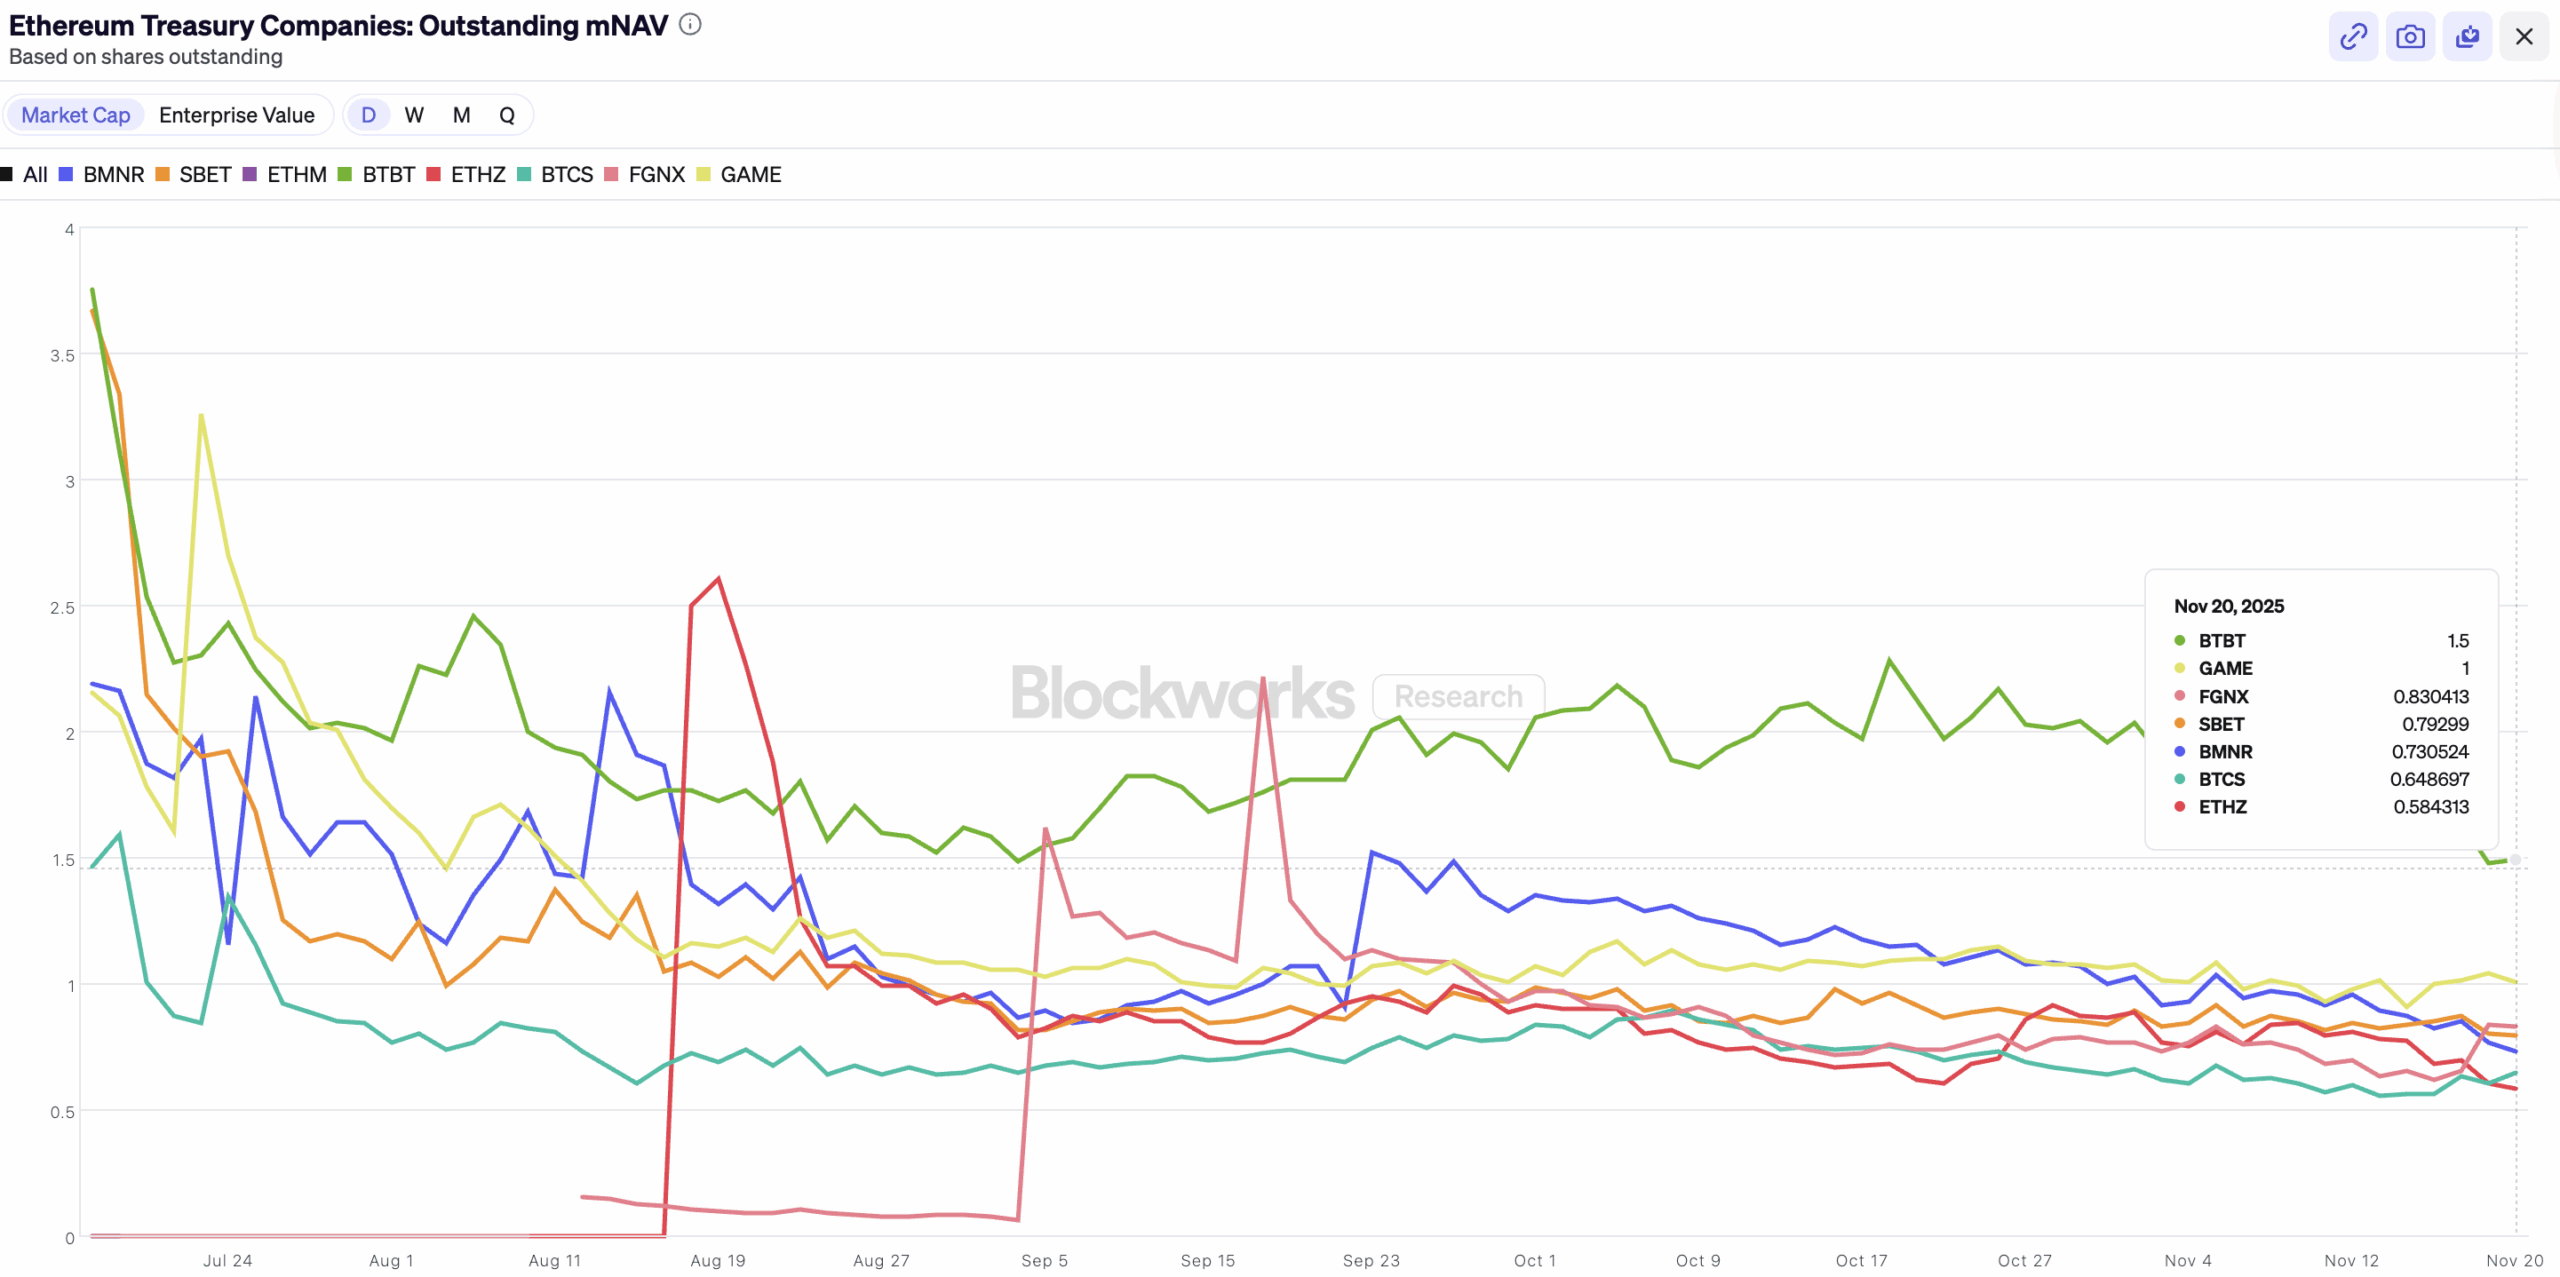Image resolution: width=2560 pixels, height=1277 pixels.
Task: Open the download/export icon
Action: (2468, 36)
